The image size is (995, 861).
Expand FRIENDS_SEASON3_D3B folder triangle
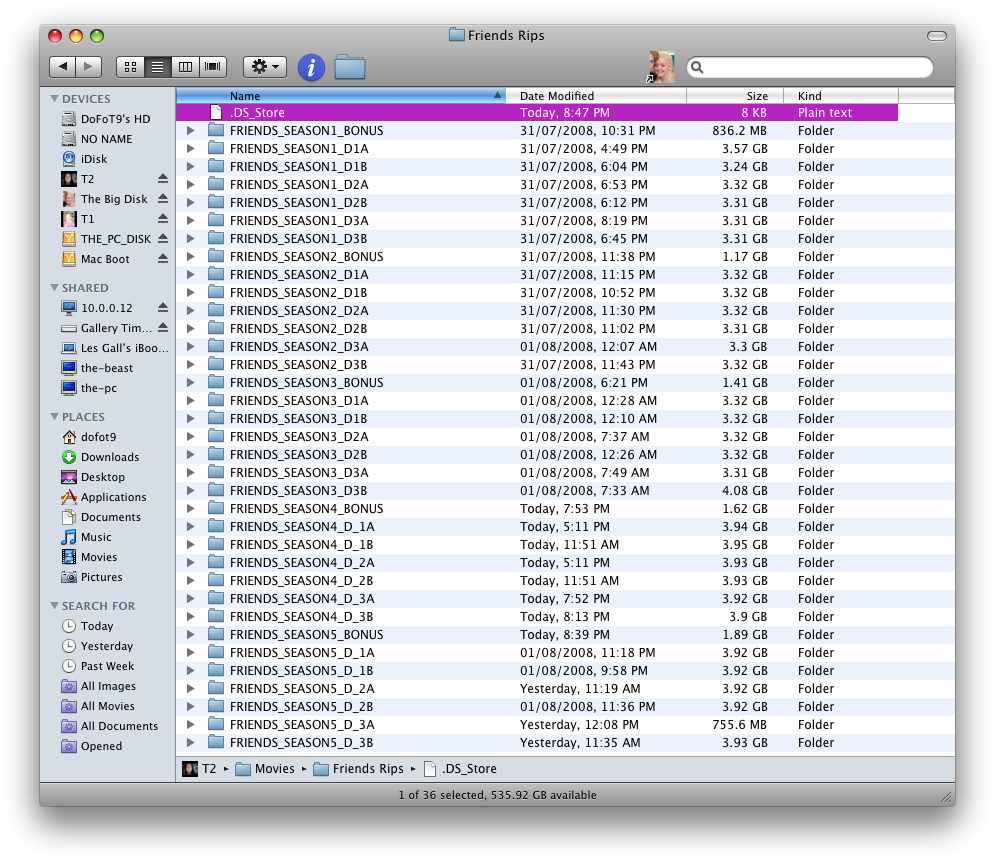pos(190,490)
